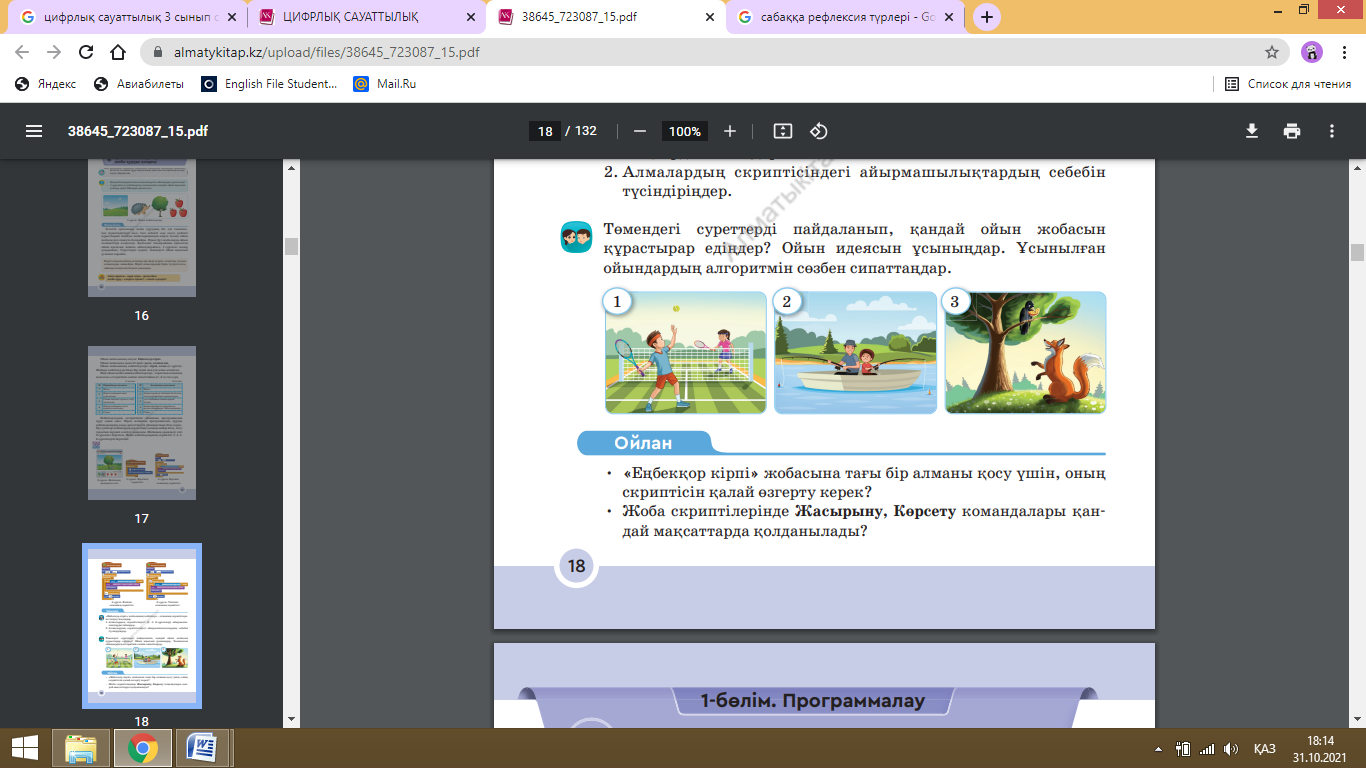Image resolution: width=1366 pixels, height=768 pixels.
Task: Open PDF viewer more actions menu
Action: pyautogui.click(x=1332, y=131)
